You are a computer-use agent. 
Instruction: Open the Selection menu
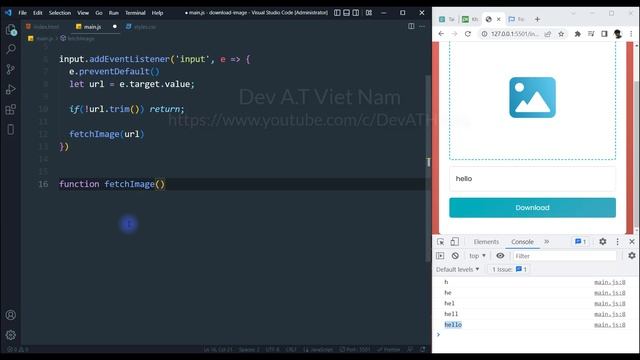(60, 13)
